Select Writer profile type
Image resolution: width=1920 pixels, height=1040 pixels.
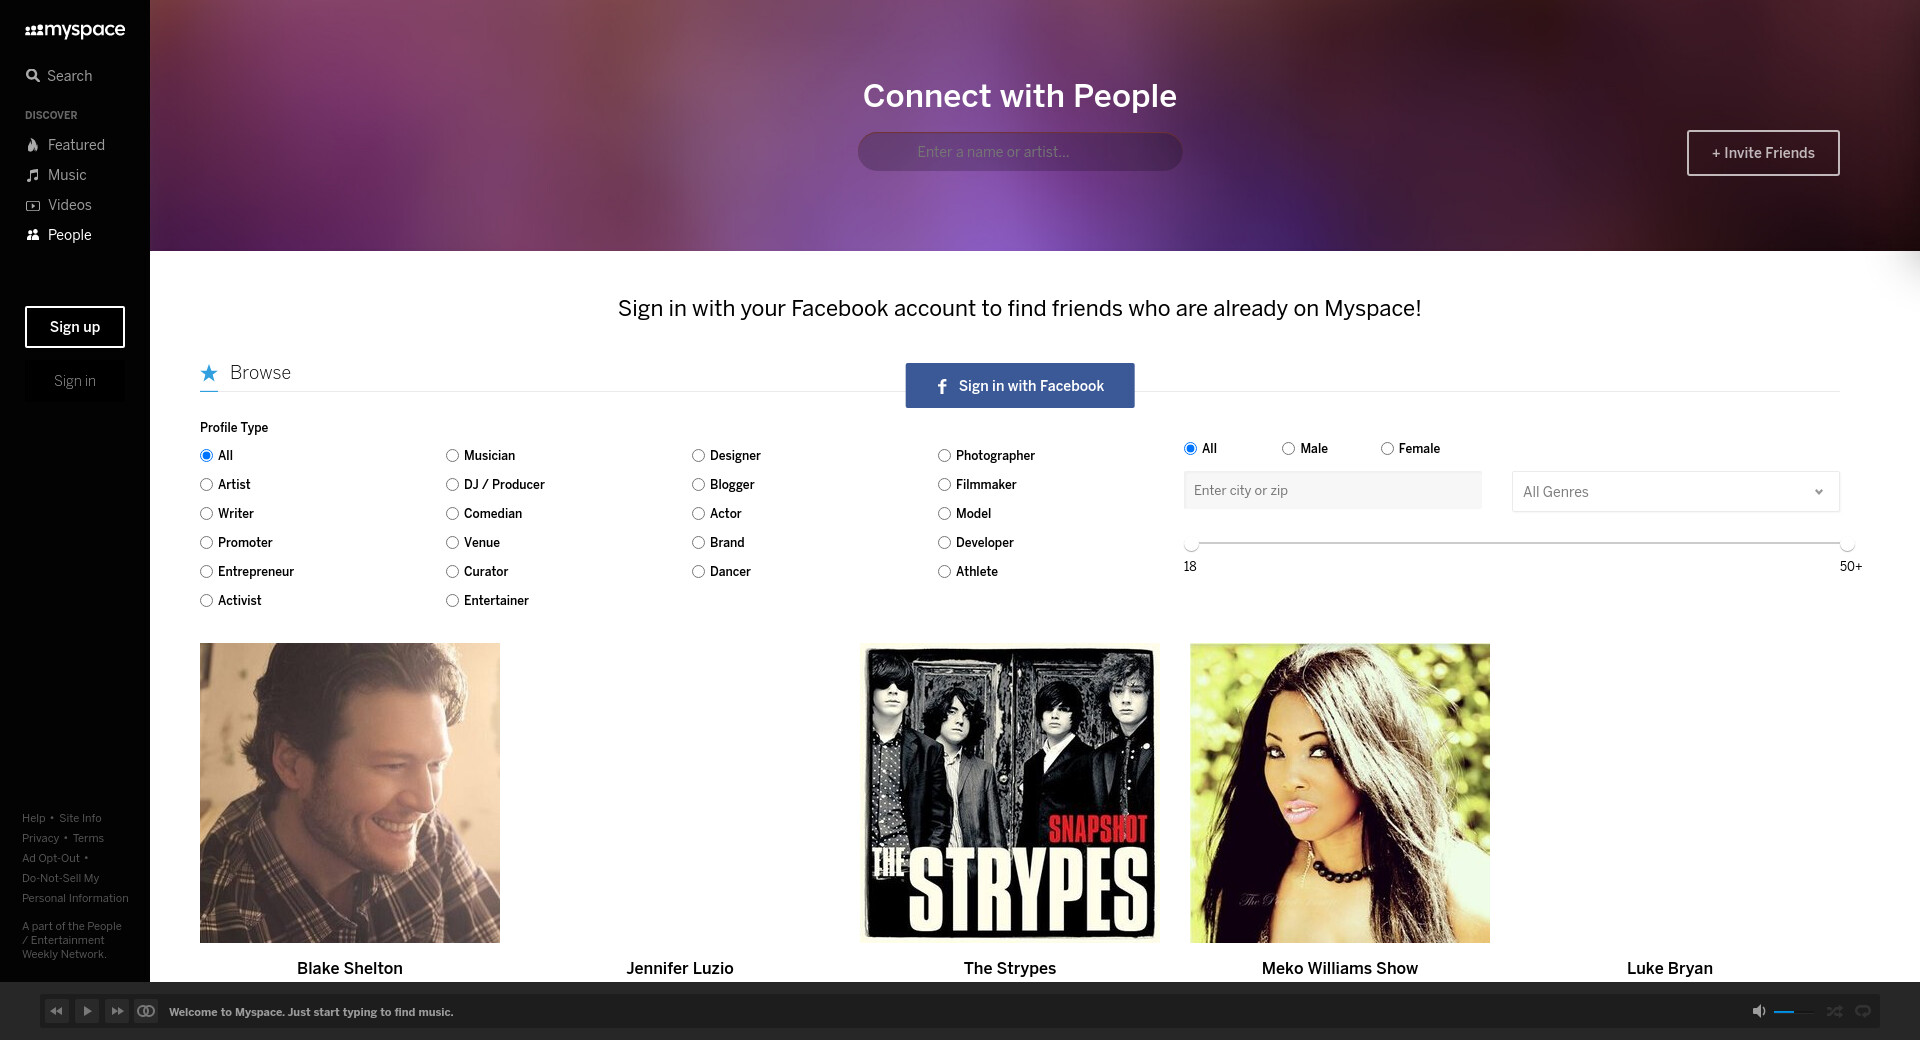click(x=206, y=514)
